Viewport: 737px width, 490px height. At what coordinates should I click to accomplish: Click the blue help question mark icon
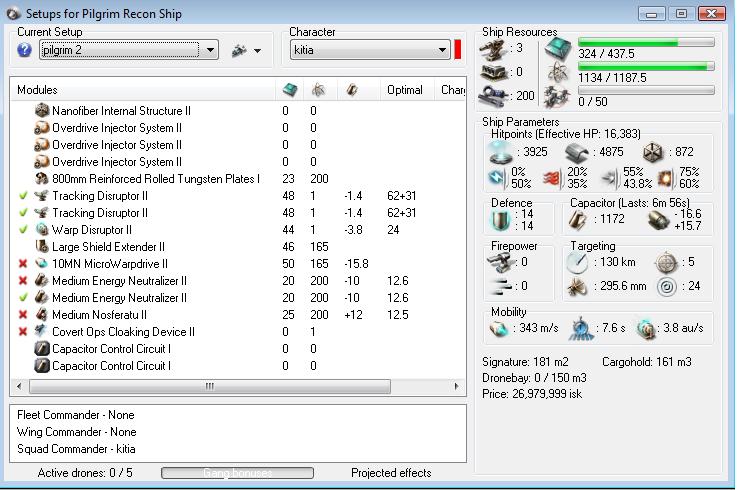pos(24,50)
